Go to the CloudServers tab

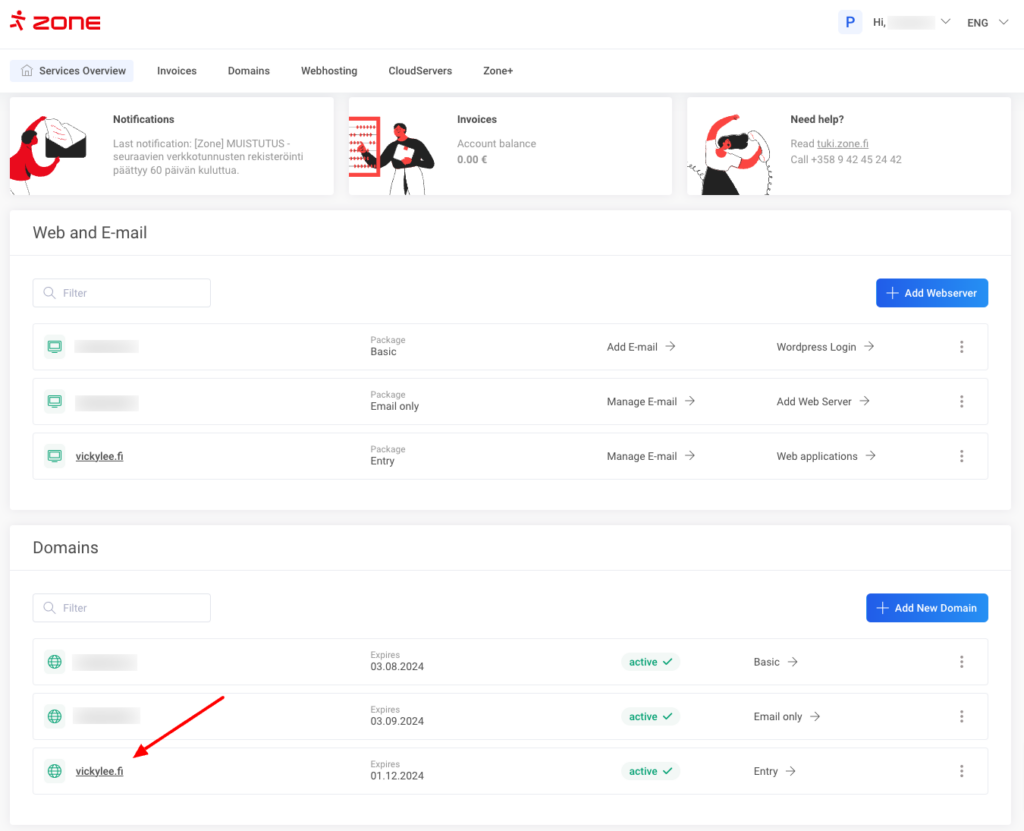tap(420, 71)
